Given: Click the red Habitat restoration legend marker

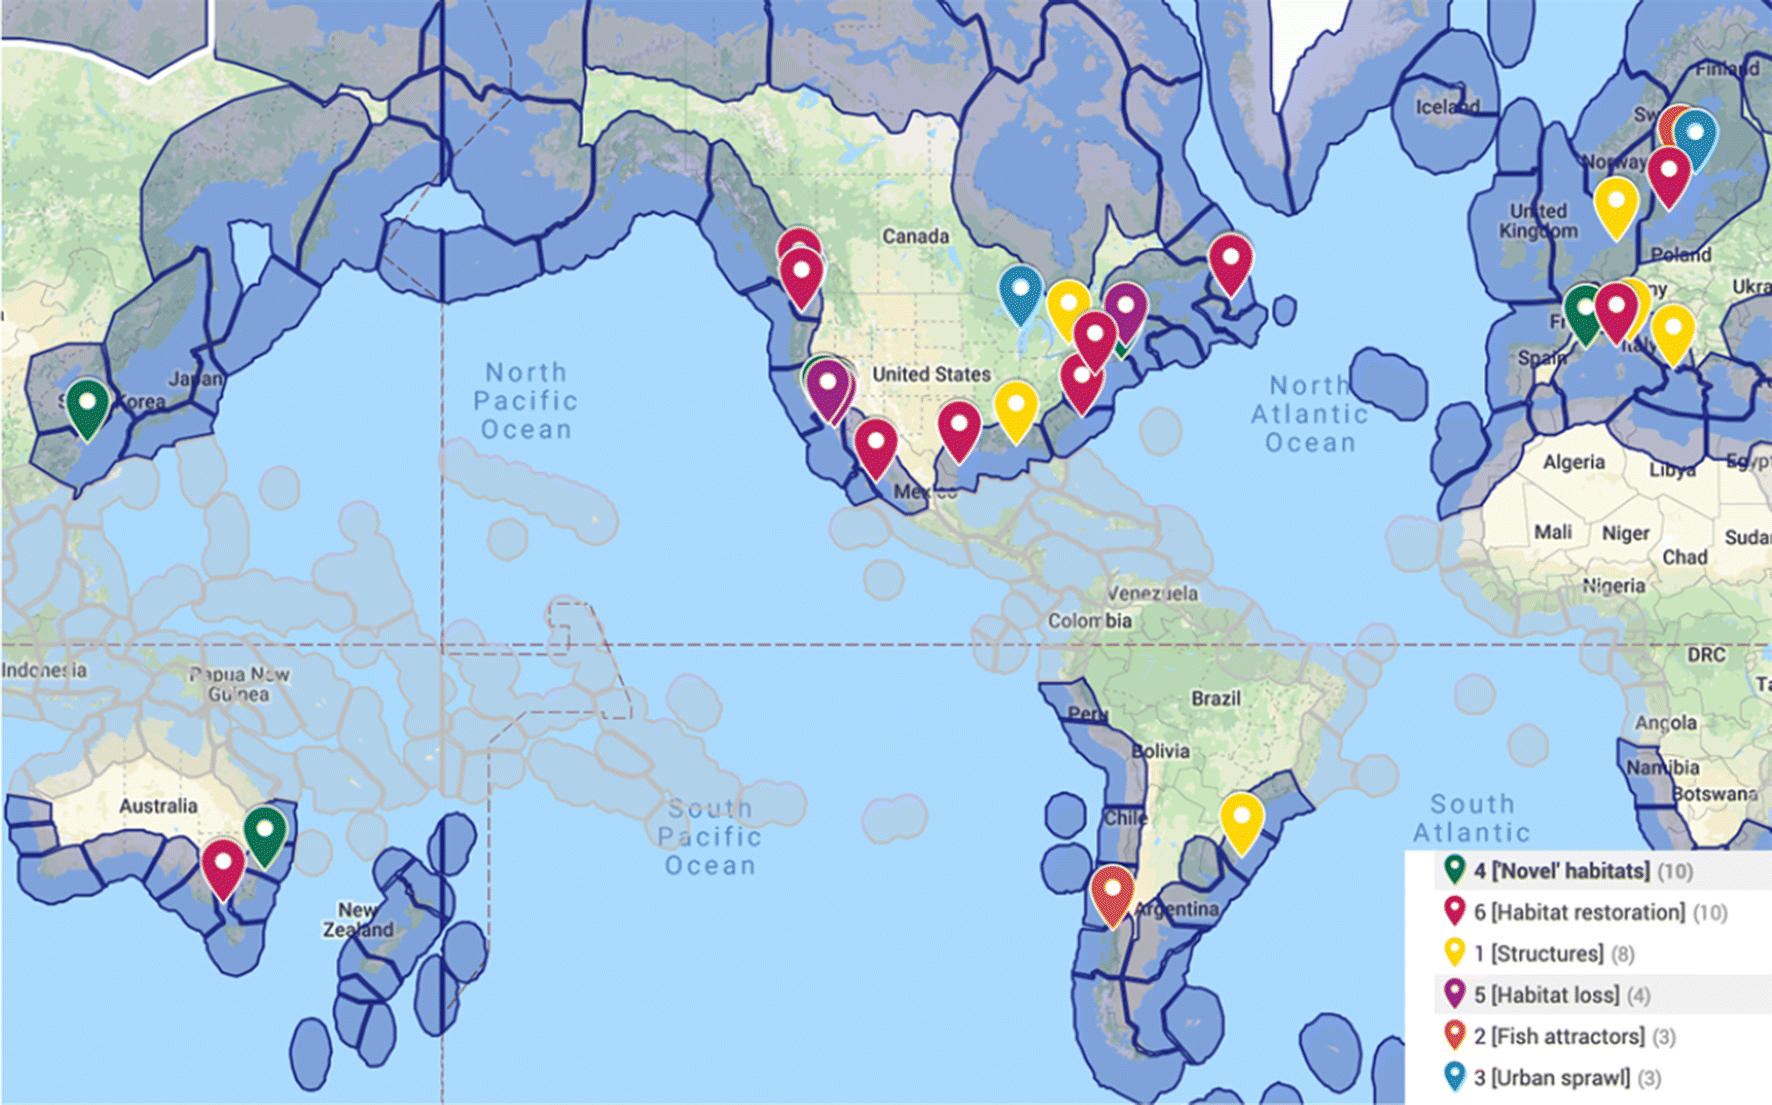Looking at the screenshot, I should point(1455,911).
